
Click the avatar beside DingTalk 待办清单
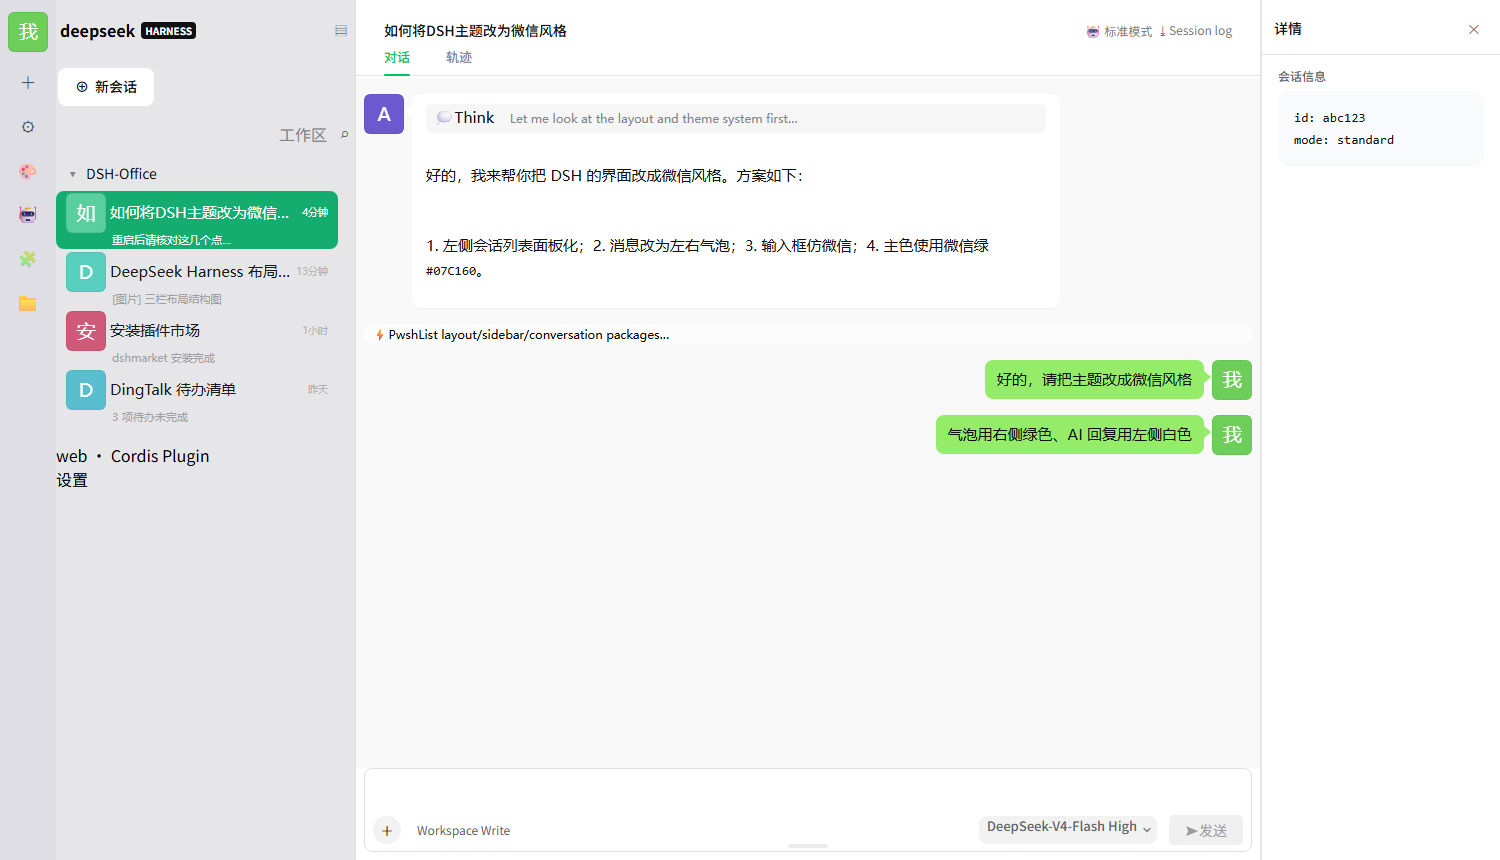[x=86, y=390]
